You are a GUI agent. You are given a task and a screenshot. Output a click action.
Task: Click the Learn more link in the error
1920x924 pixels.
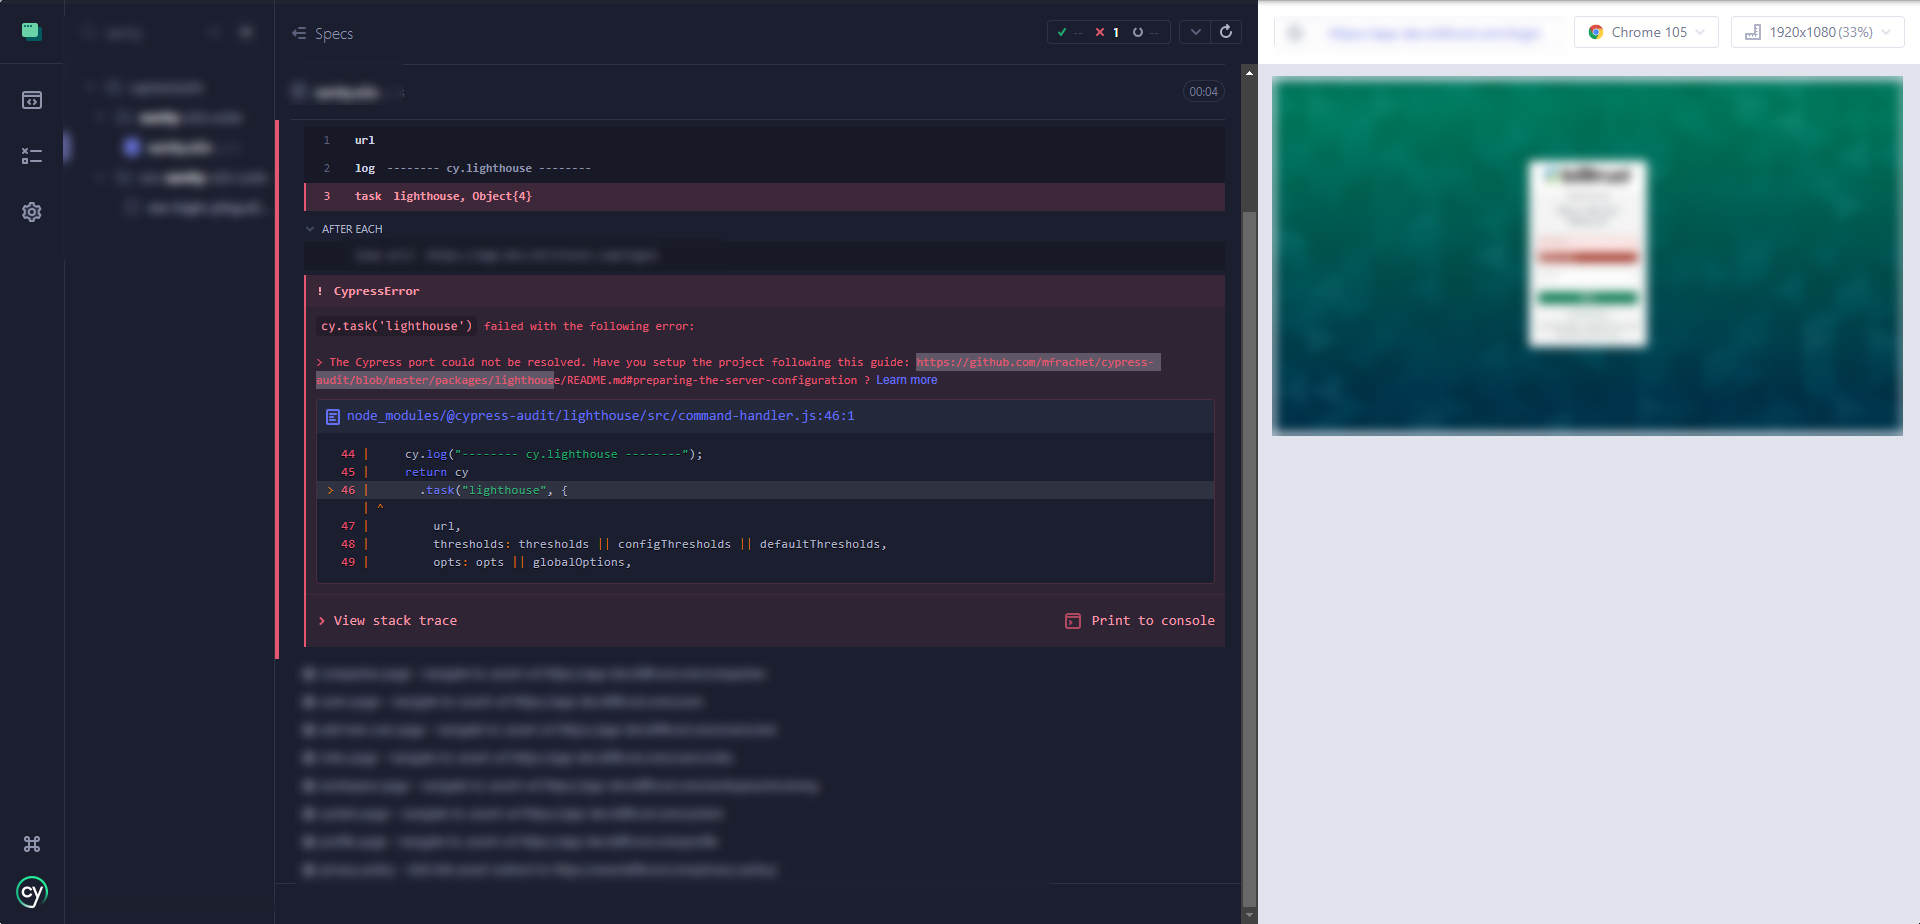pyautogui.click(x=906, y=380)
